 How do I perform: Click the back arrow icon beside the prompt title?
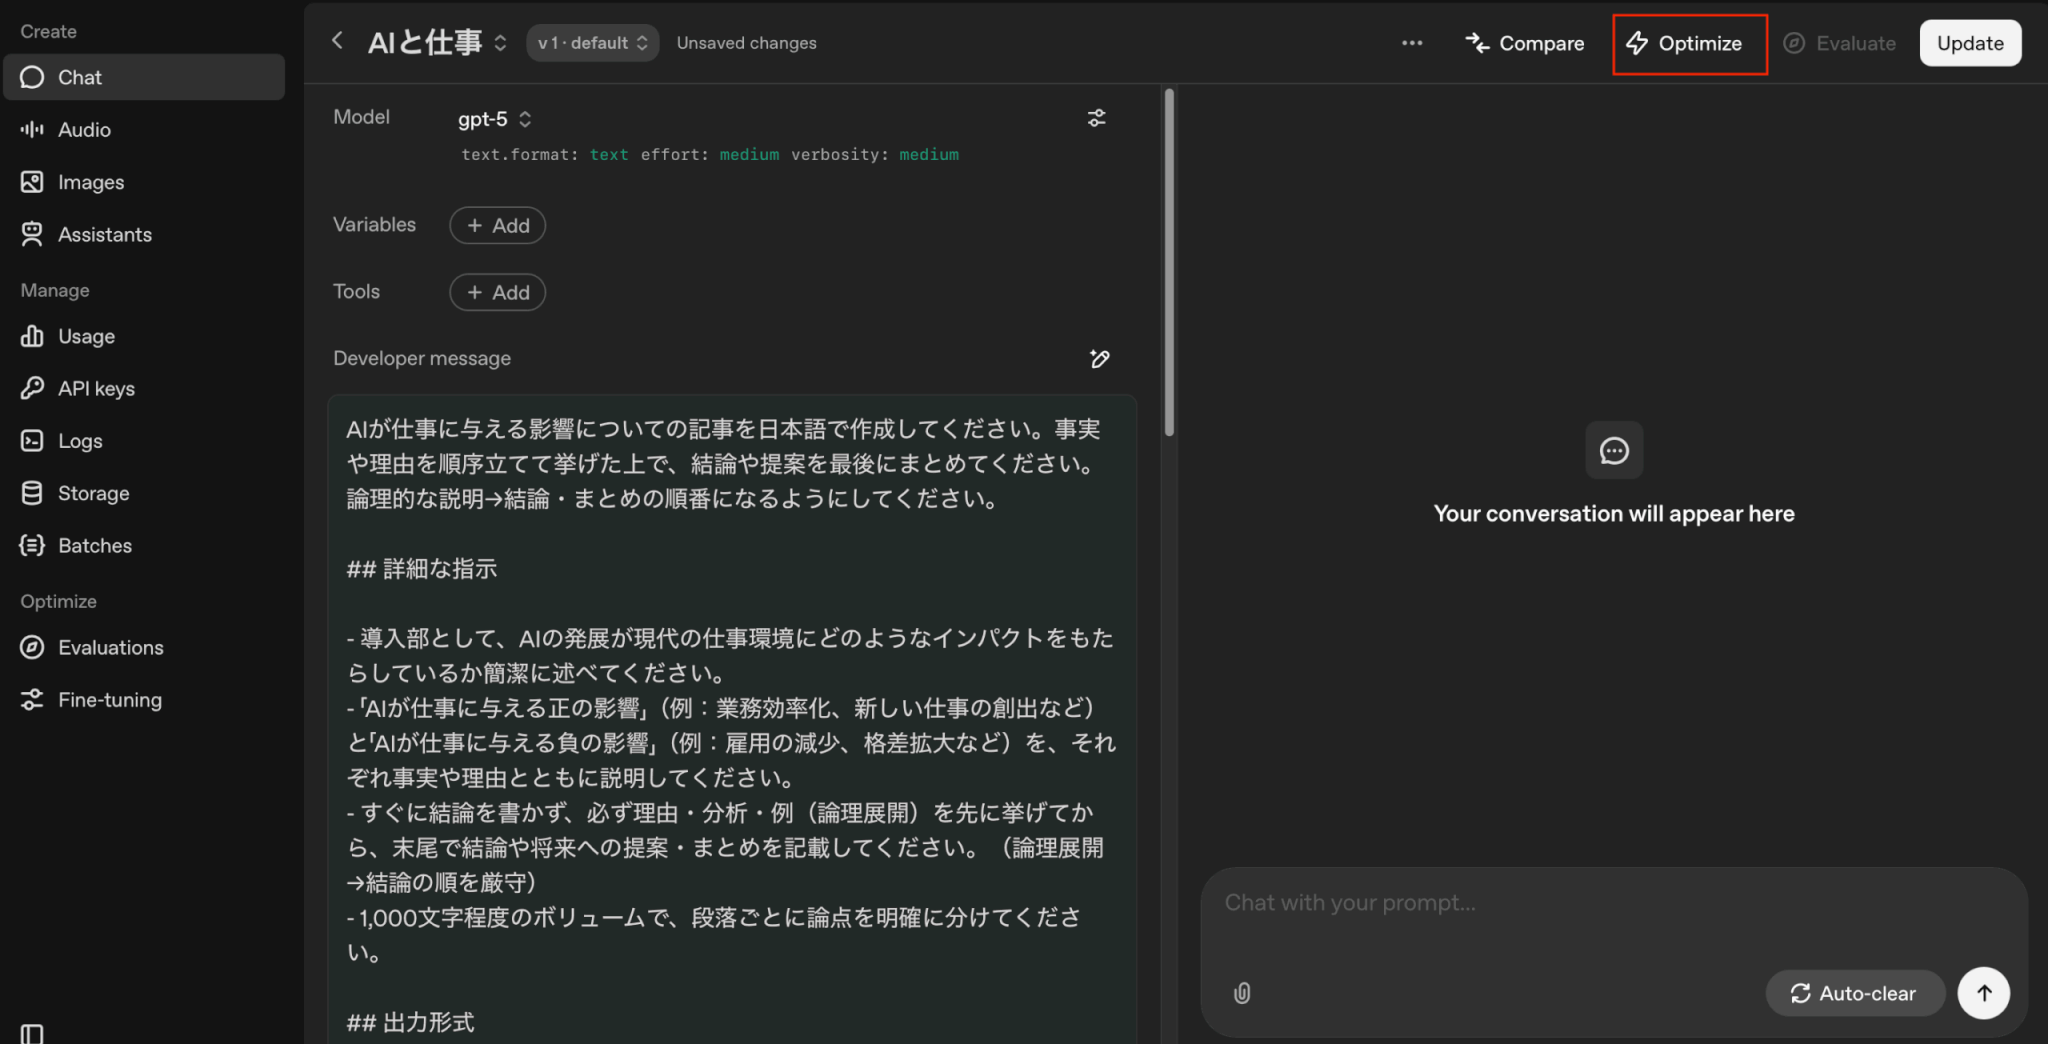[337, 41]
